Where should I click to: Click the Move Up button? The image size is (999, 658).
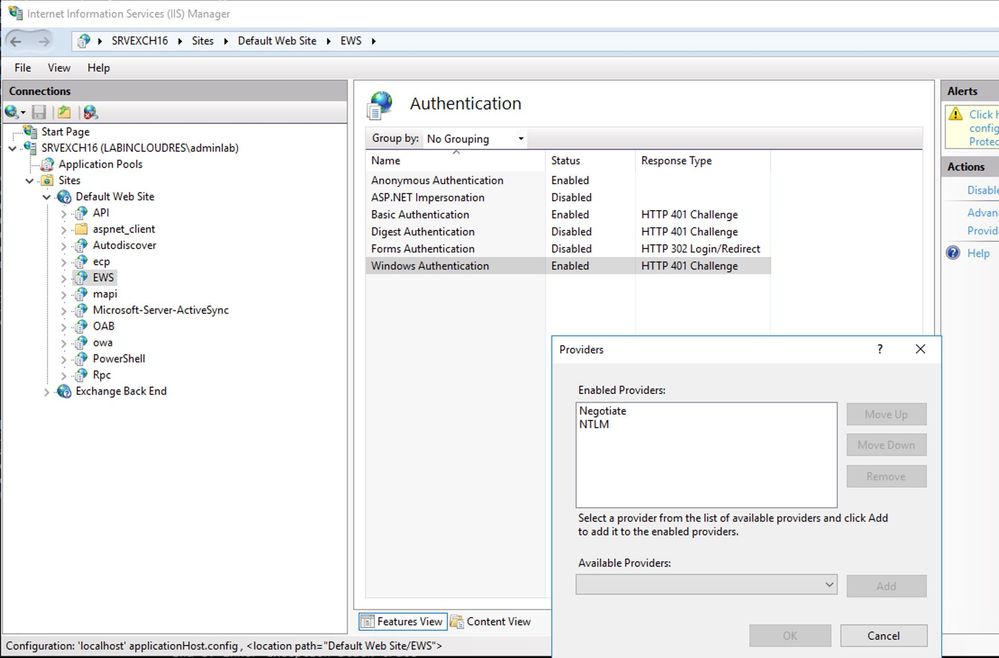pyautogui.click(x=886, y=414)
